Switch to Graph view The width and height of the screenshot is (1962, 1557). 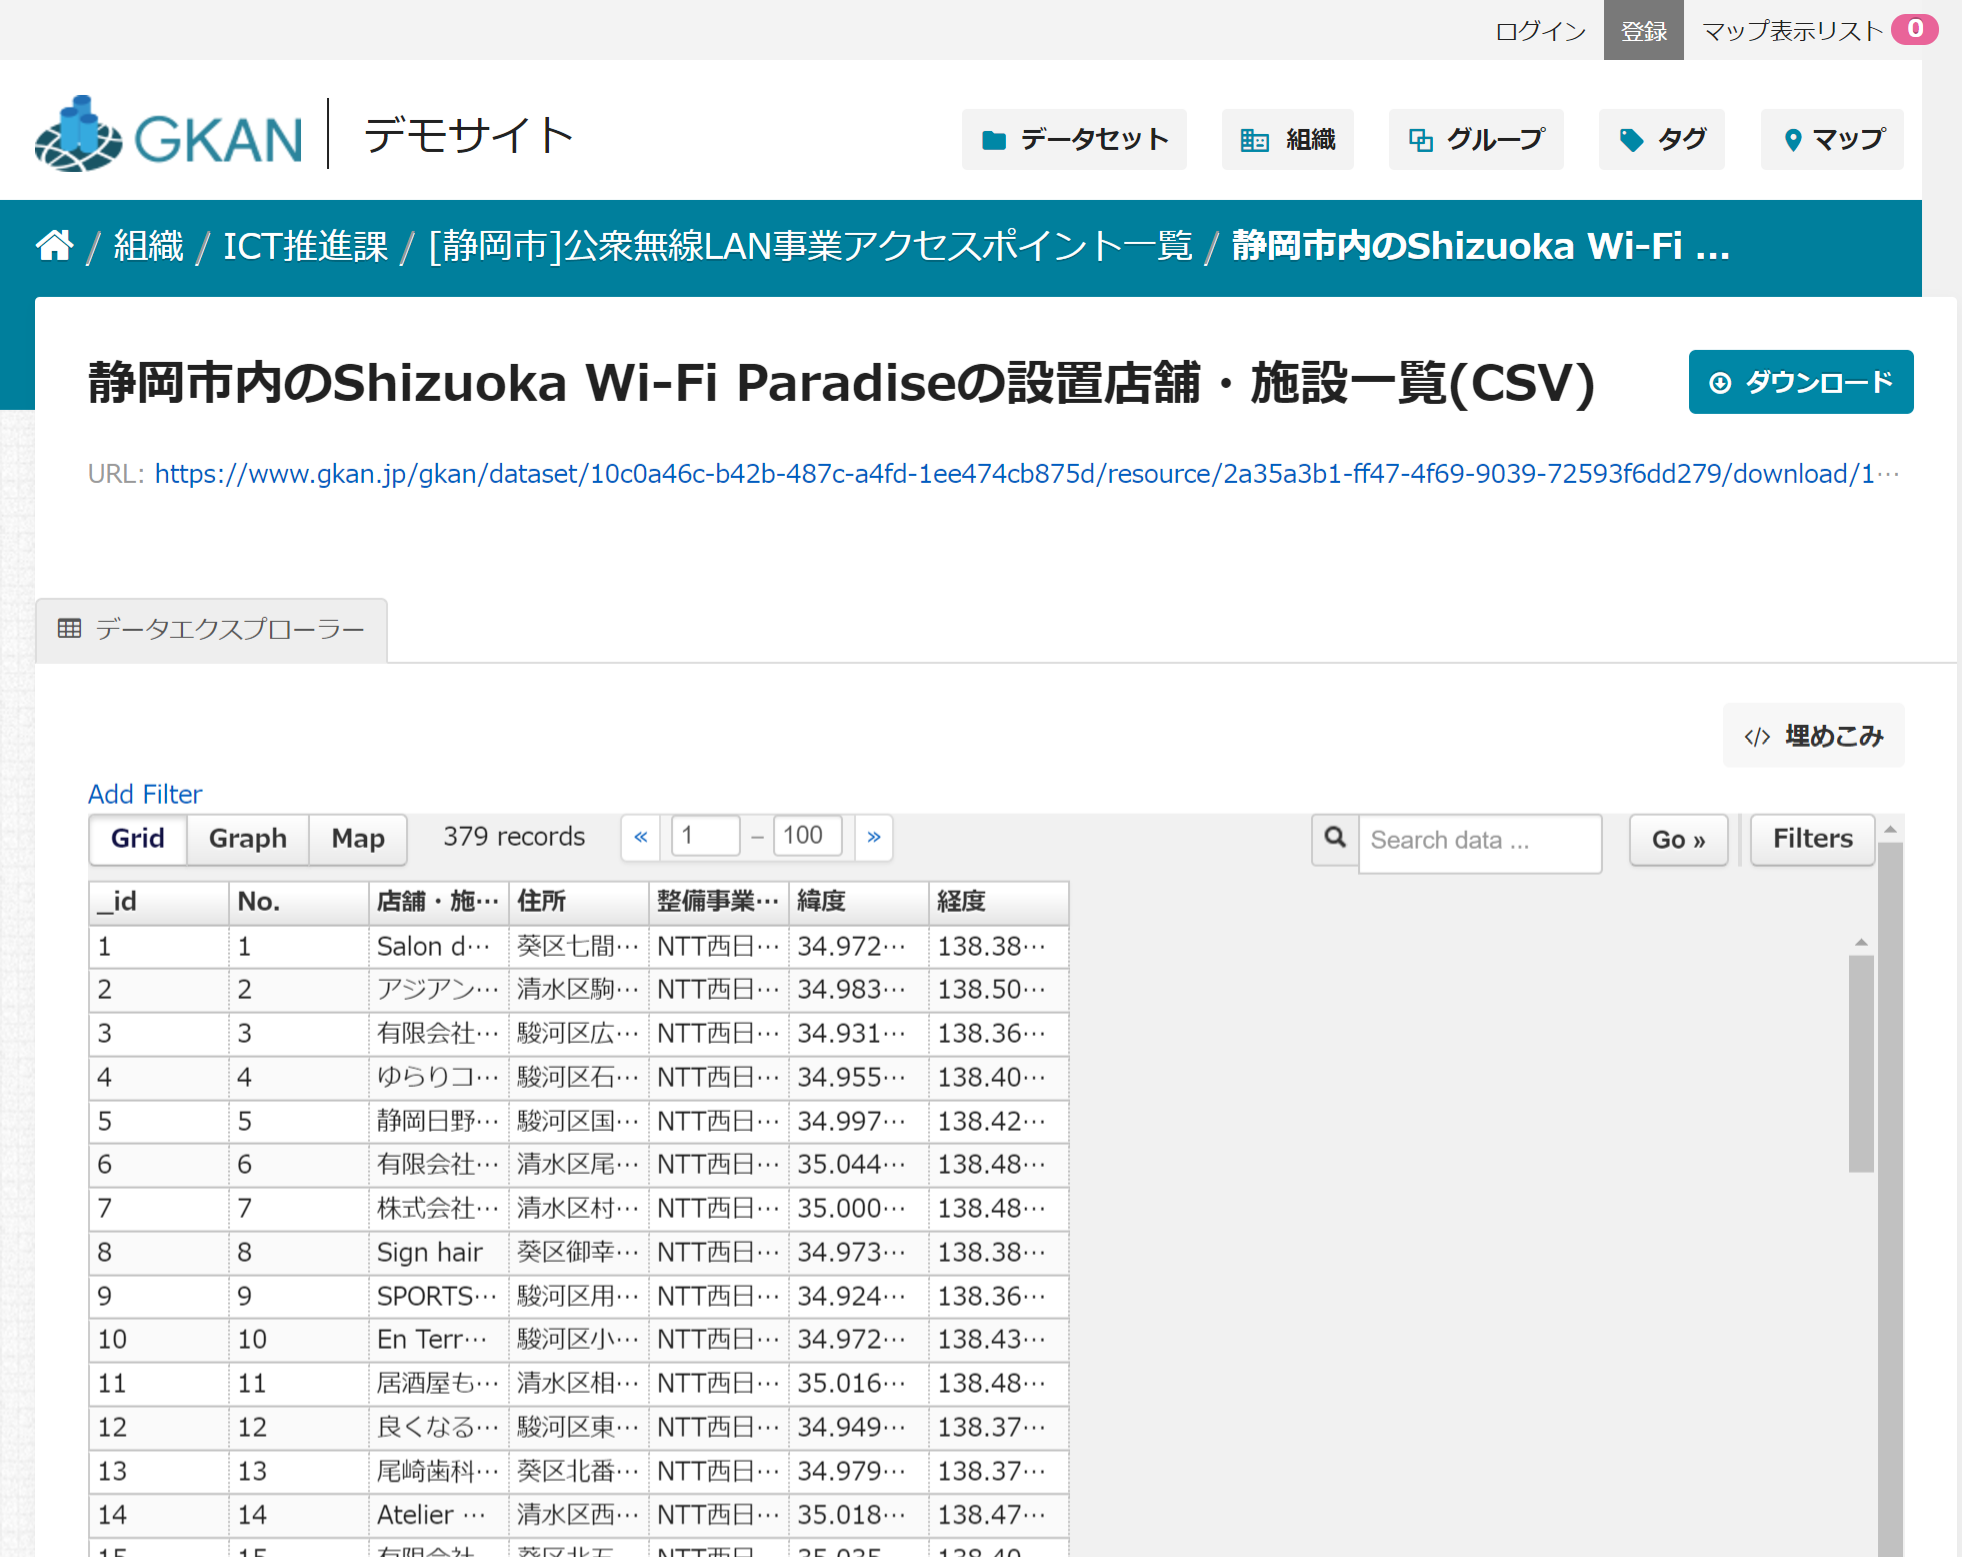click(248, 839)
